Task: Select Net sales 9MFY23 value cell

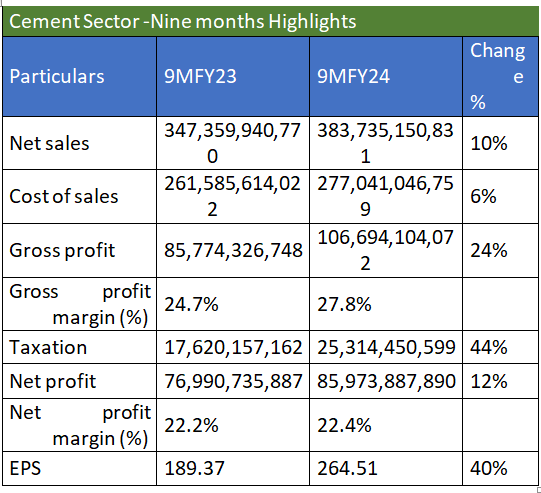Action: [x=233, y=143]
